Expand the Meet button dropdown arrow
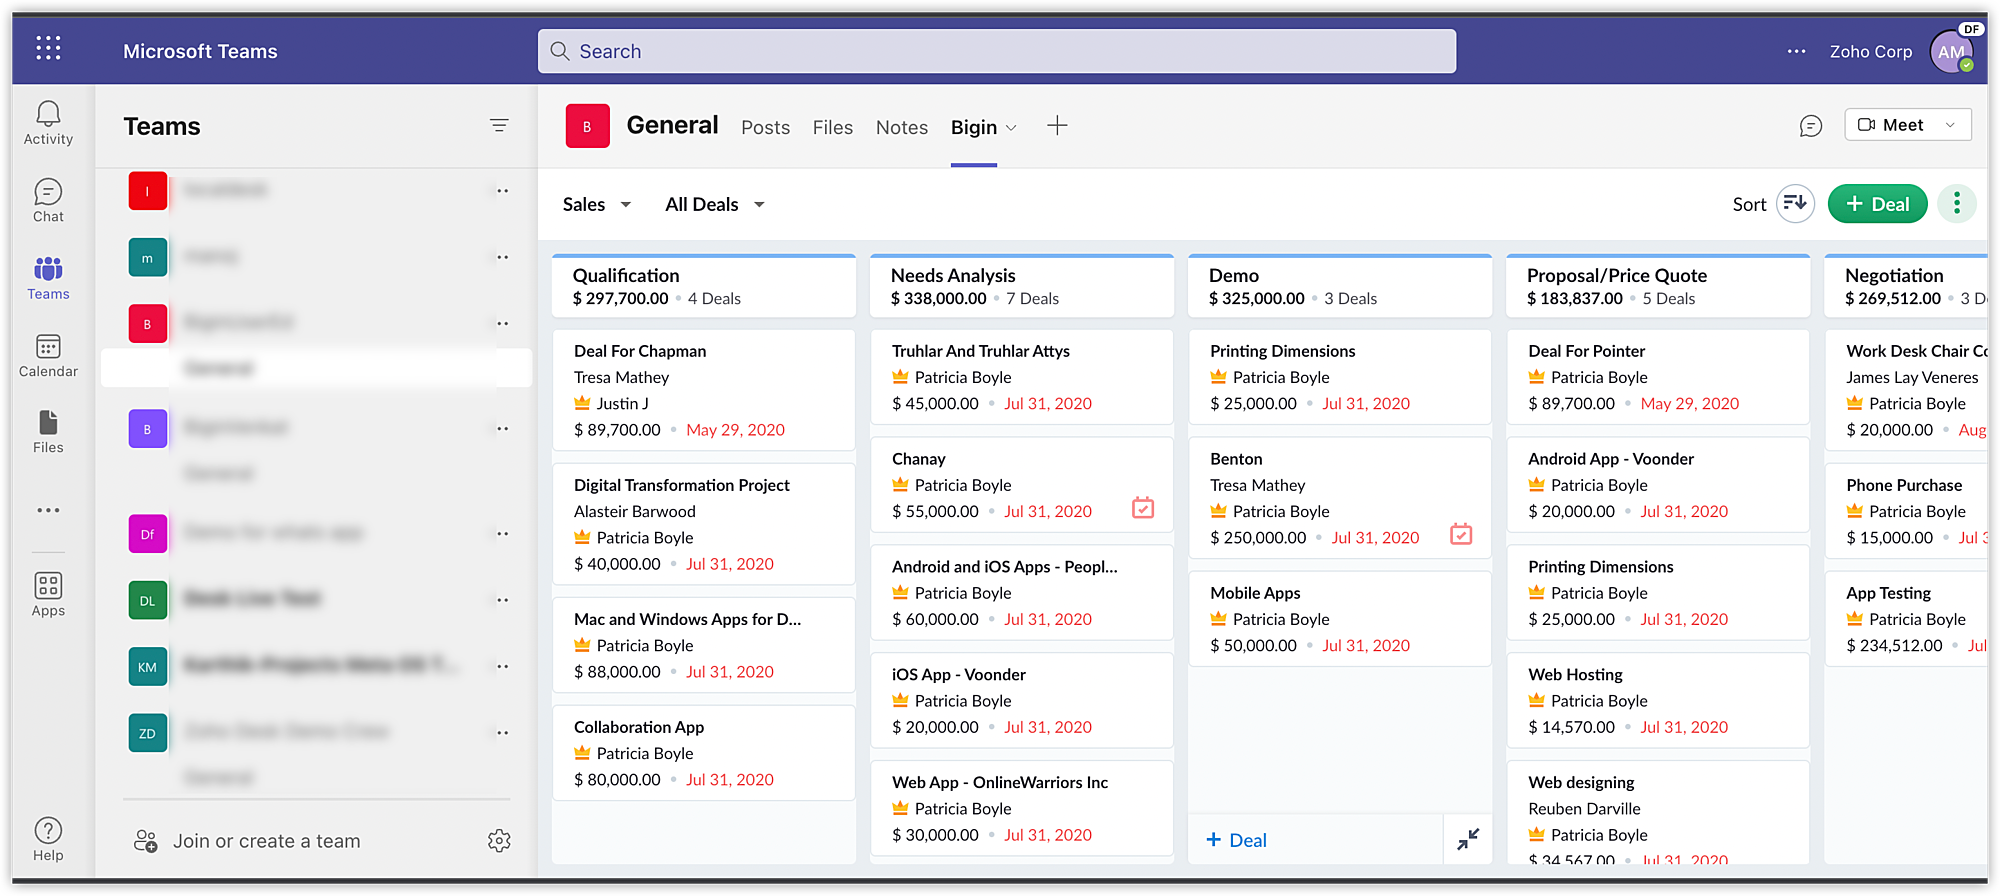Viewport: 2000px width, 896px height. point(1950,125)
